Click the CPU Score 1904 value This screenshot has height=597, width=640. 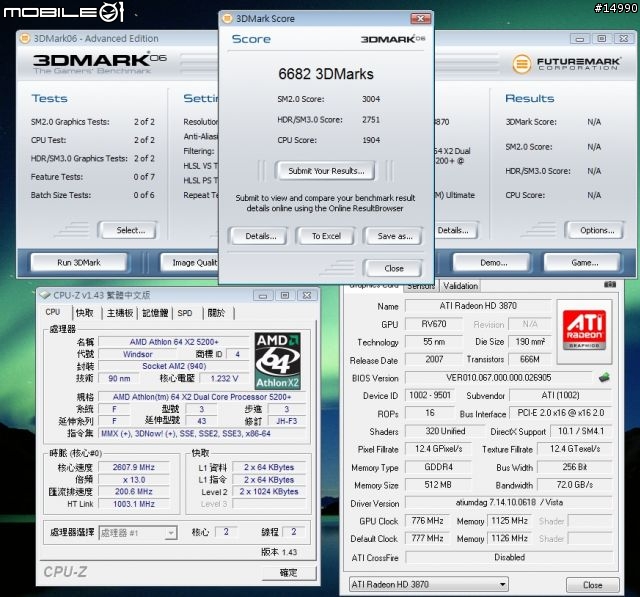pyautogui.click(x=371, y=140)
